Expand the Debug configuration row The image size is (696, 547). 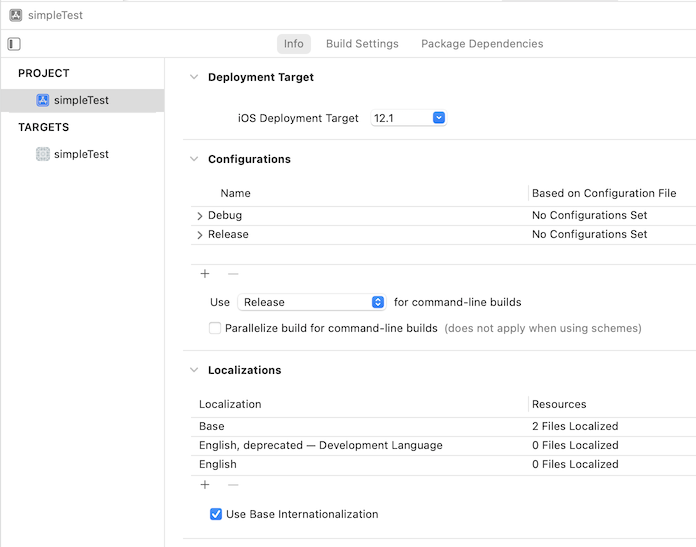pos(200,216)
